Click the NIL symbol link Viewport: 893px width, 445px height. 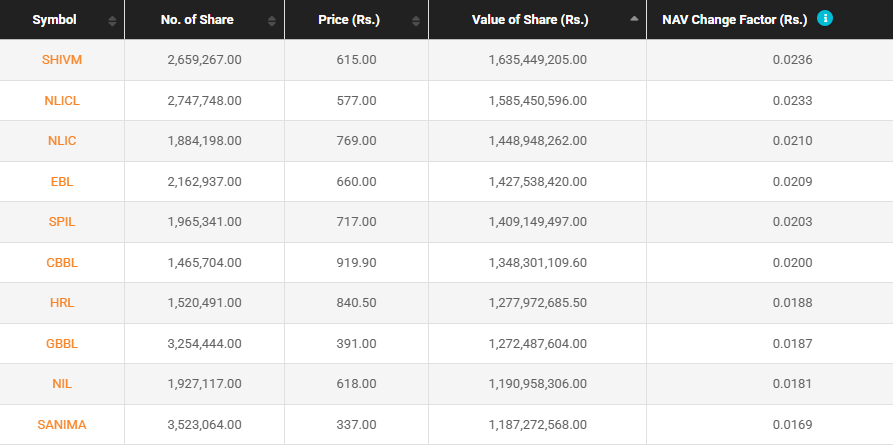[x=62, y=384]
